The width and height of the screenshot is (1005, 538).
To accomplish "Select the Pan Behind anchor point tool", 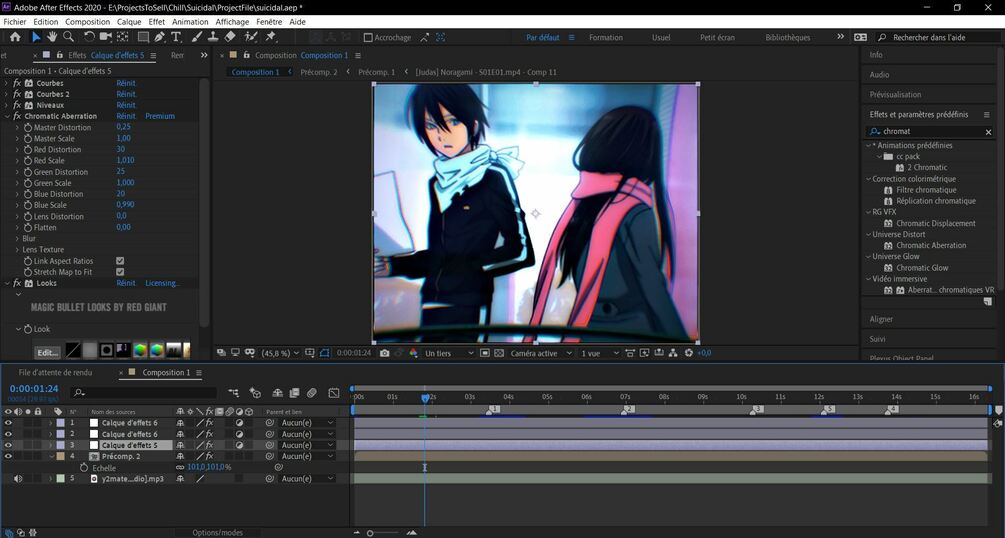I will coord(122,37).
